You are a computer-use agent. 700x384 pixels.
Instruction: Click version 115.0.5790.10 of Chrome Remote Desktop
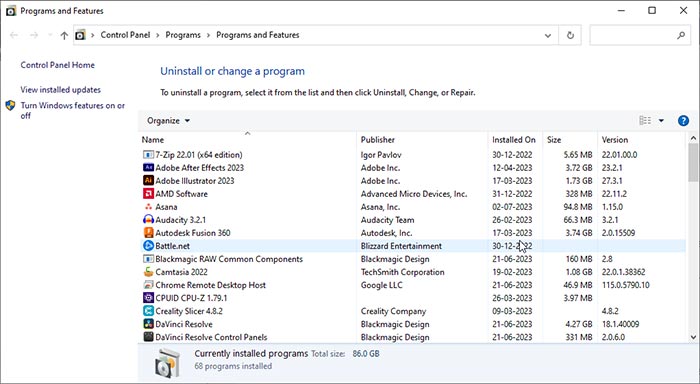tap(625, 285)
